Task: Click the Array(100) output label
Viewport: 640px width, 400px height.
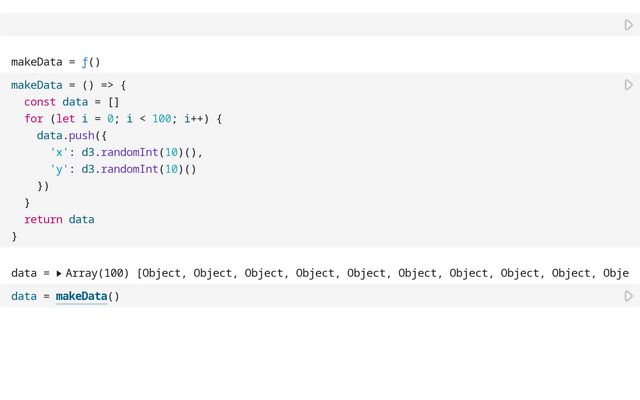Action: (x=97, y=273)
